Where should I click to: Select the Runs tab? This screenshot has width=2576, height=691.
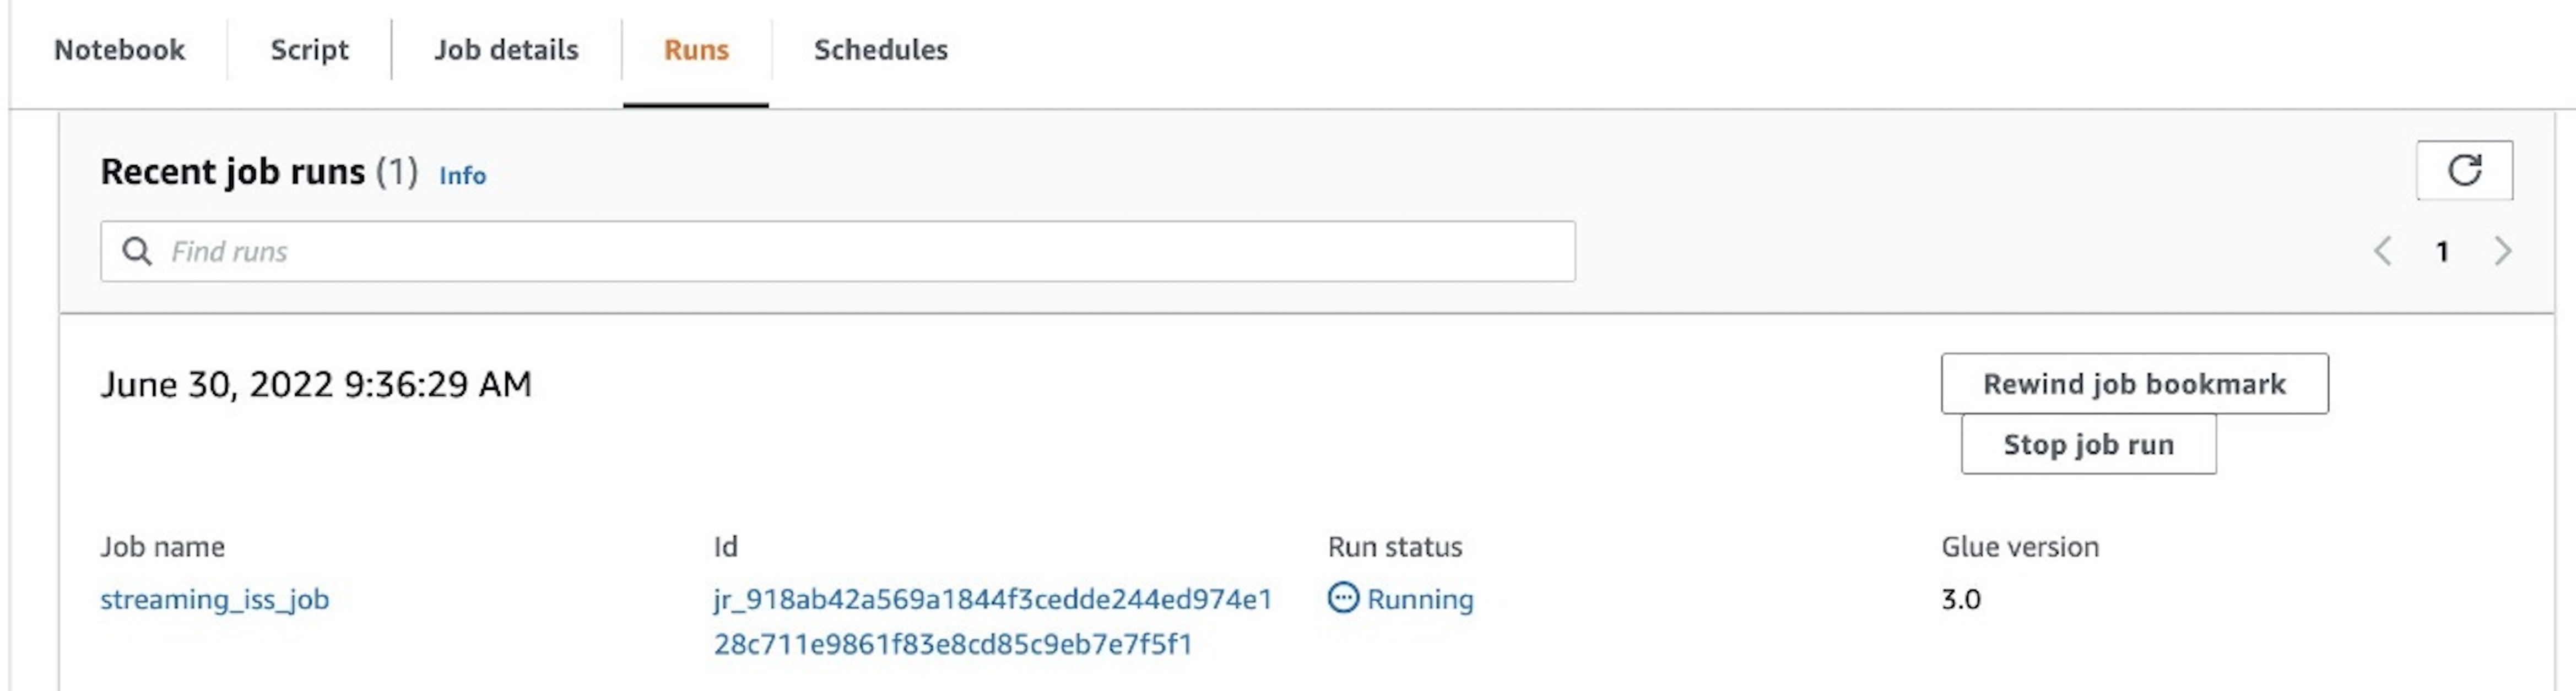click(x=696, y=50)
